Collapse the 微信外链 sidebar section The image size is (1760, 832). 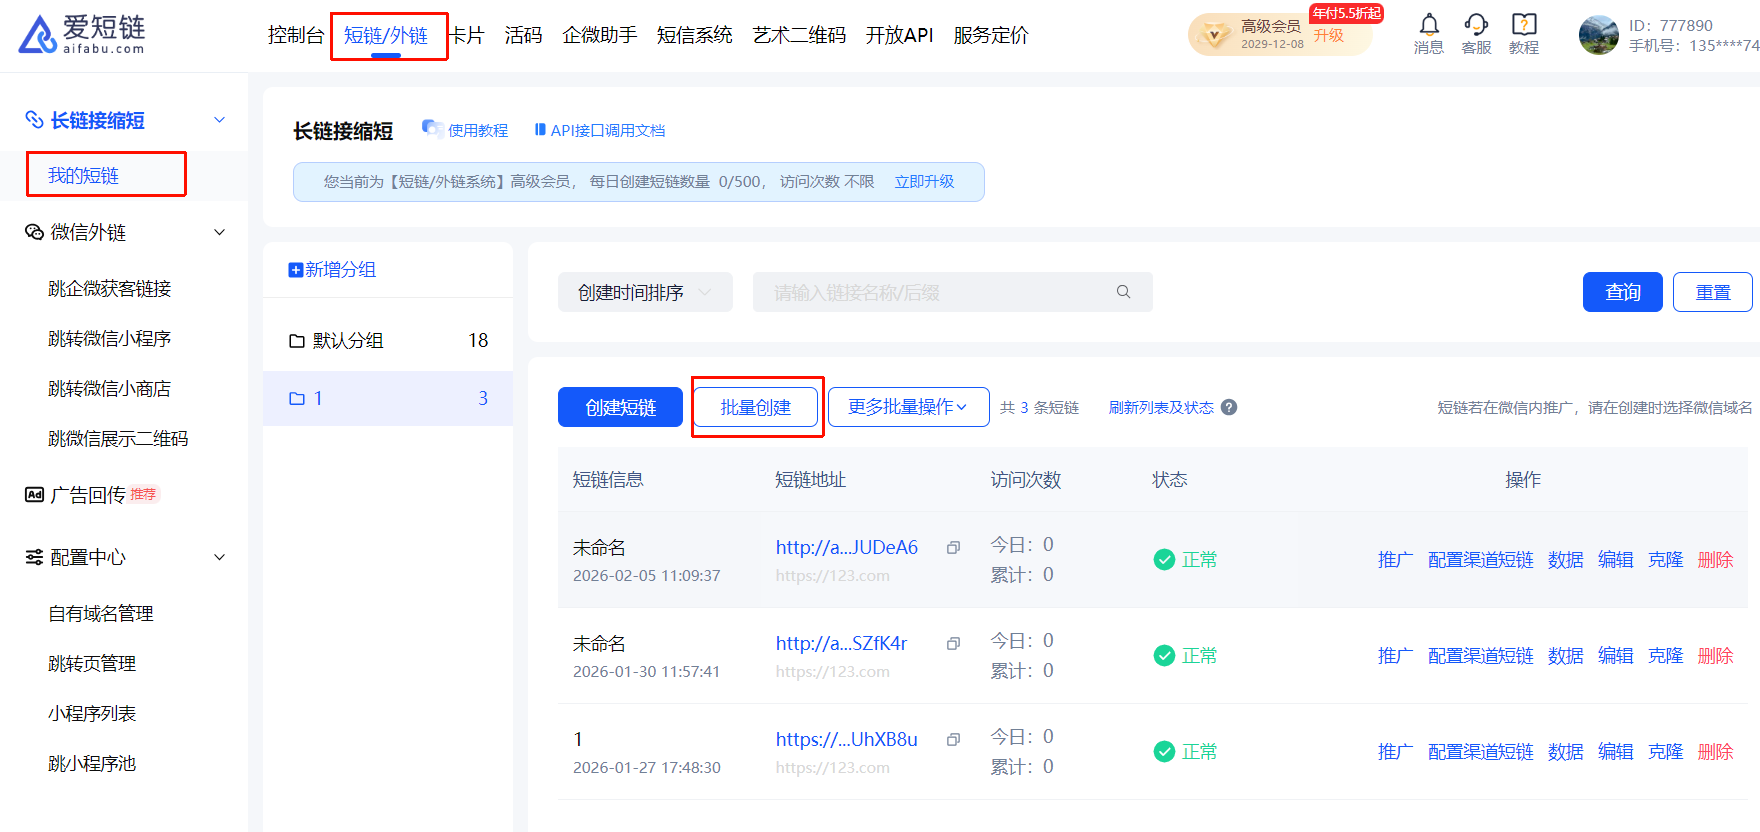[x=220, y=232]
